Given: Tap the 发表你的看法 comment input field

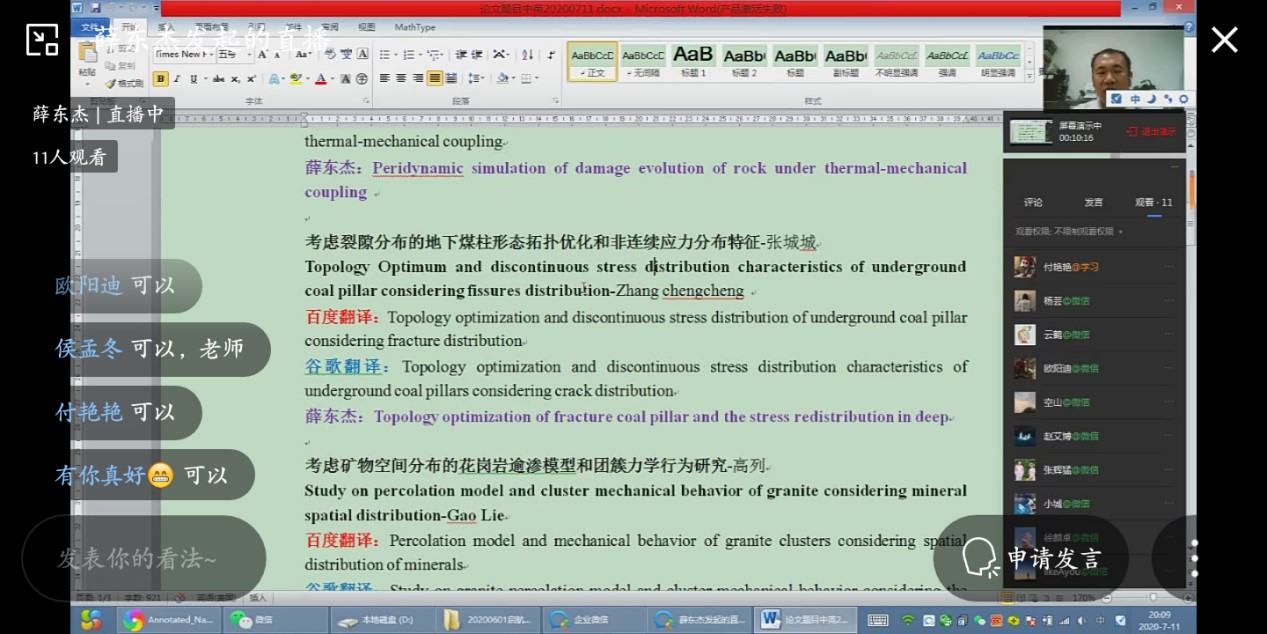Looking at the screenshot, I should click(144, 557).
